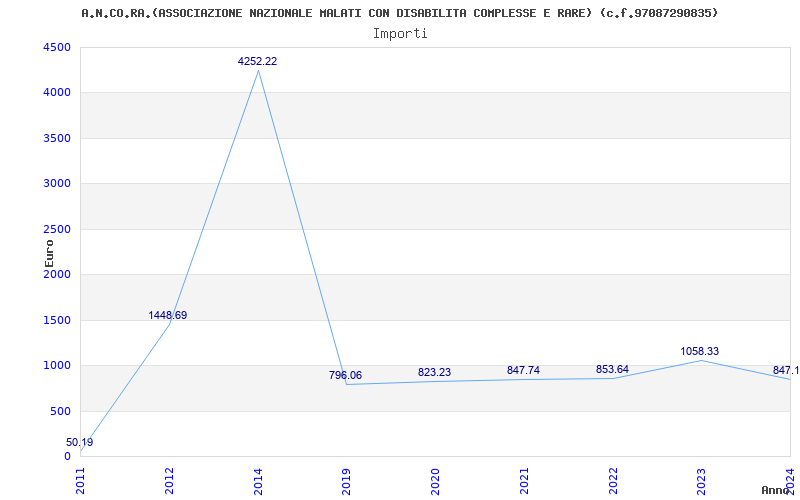
Task: Click the 796.06 data label for 2019
Action: (x=345, y=376)
